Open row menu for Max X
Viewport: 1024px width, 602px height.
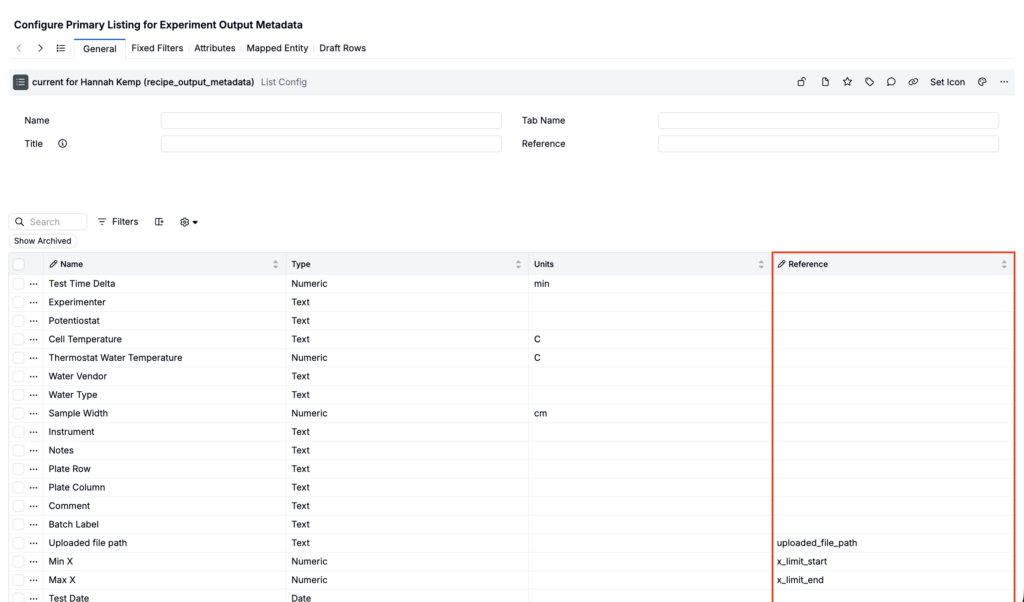click(x=33, y=580)
